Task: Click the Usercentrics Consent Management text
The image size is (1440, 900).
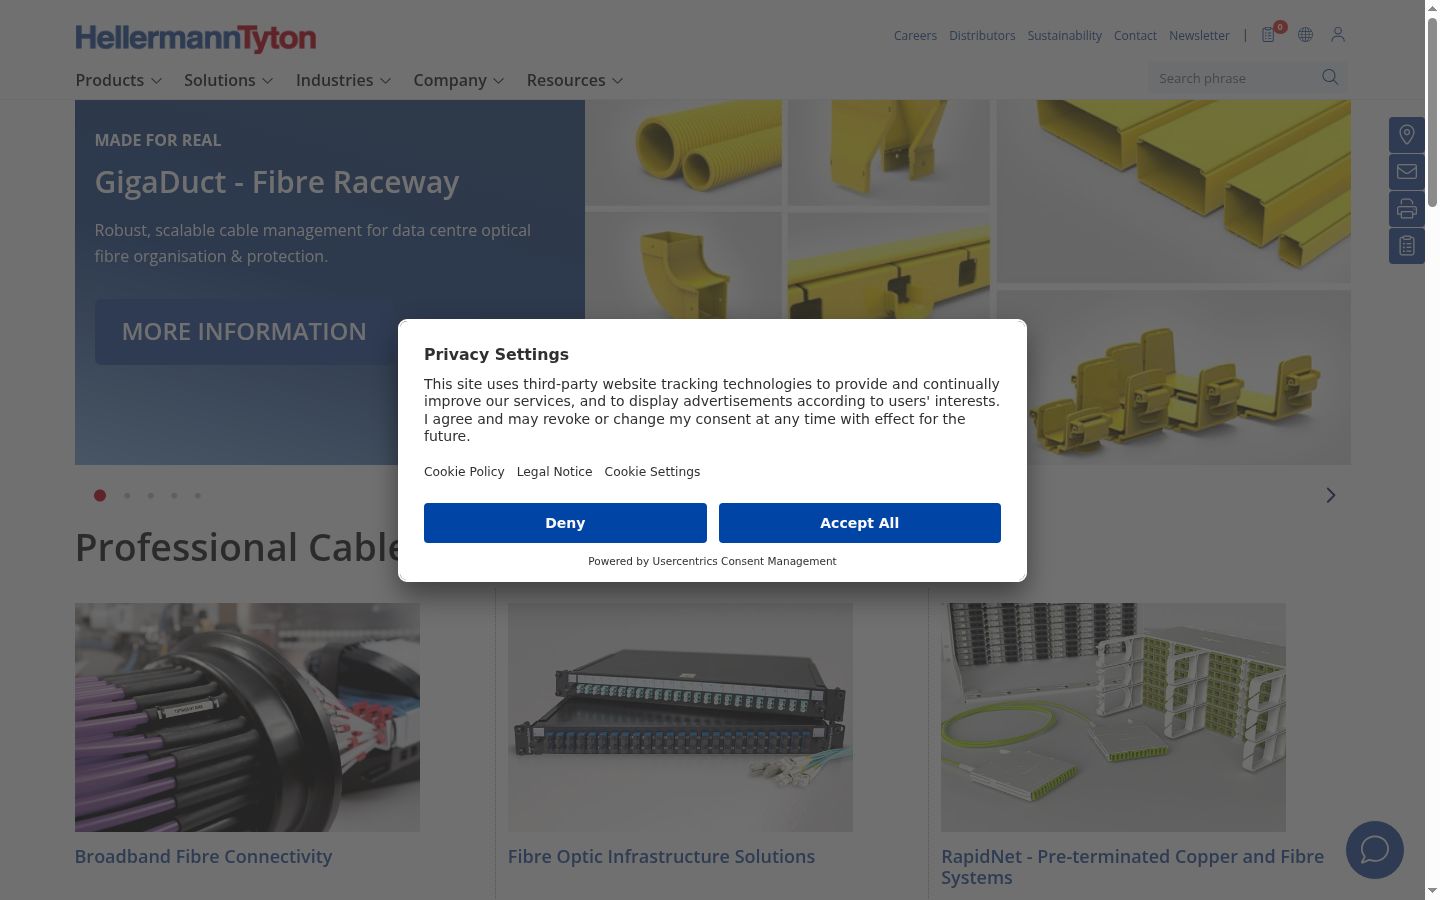Action: [x=744, y=562]
